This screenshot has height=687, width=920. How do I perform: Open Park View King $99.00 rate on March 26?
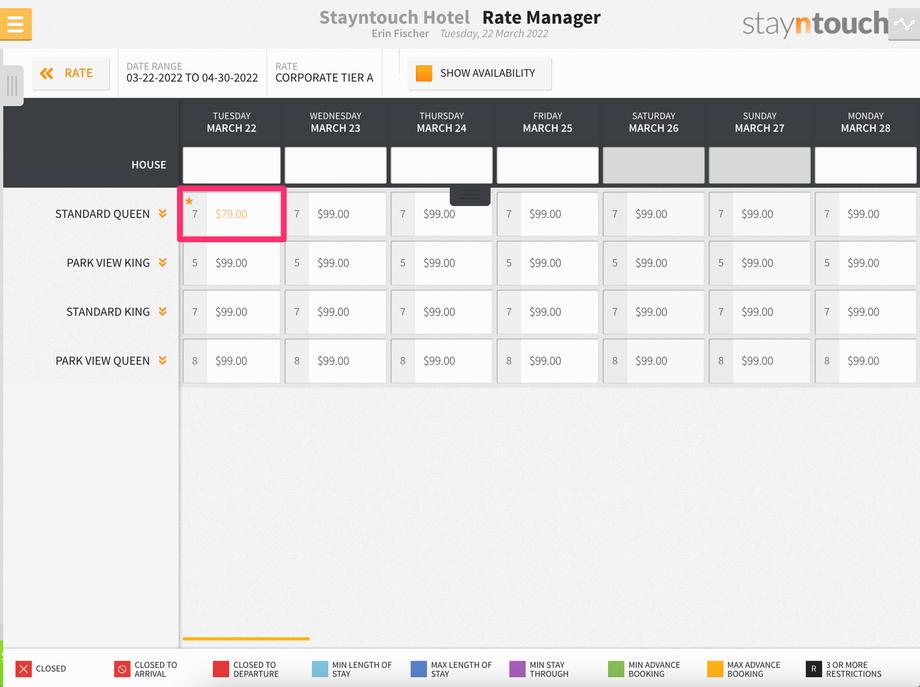coord(654,263)
